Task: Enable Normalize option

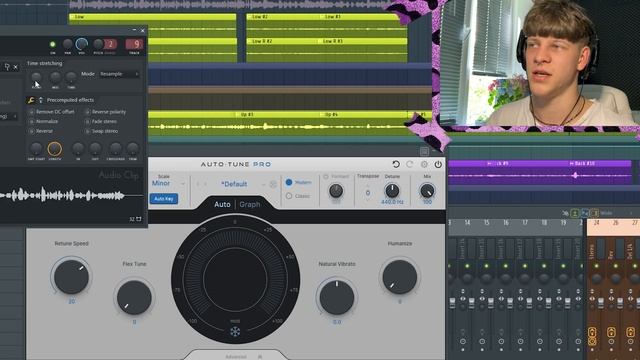Action: point(31,121)
